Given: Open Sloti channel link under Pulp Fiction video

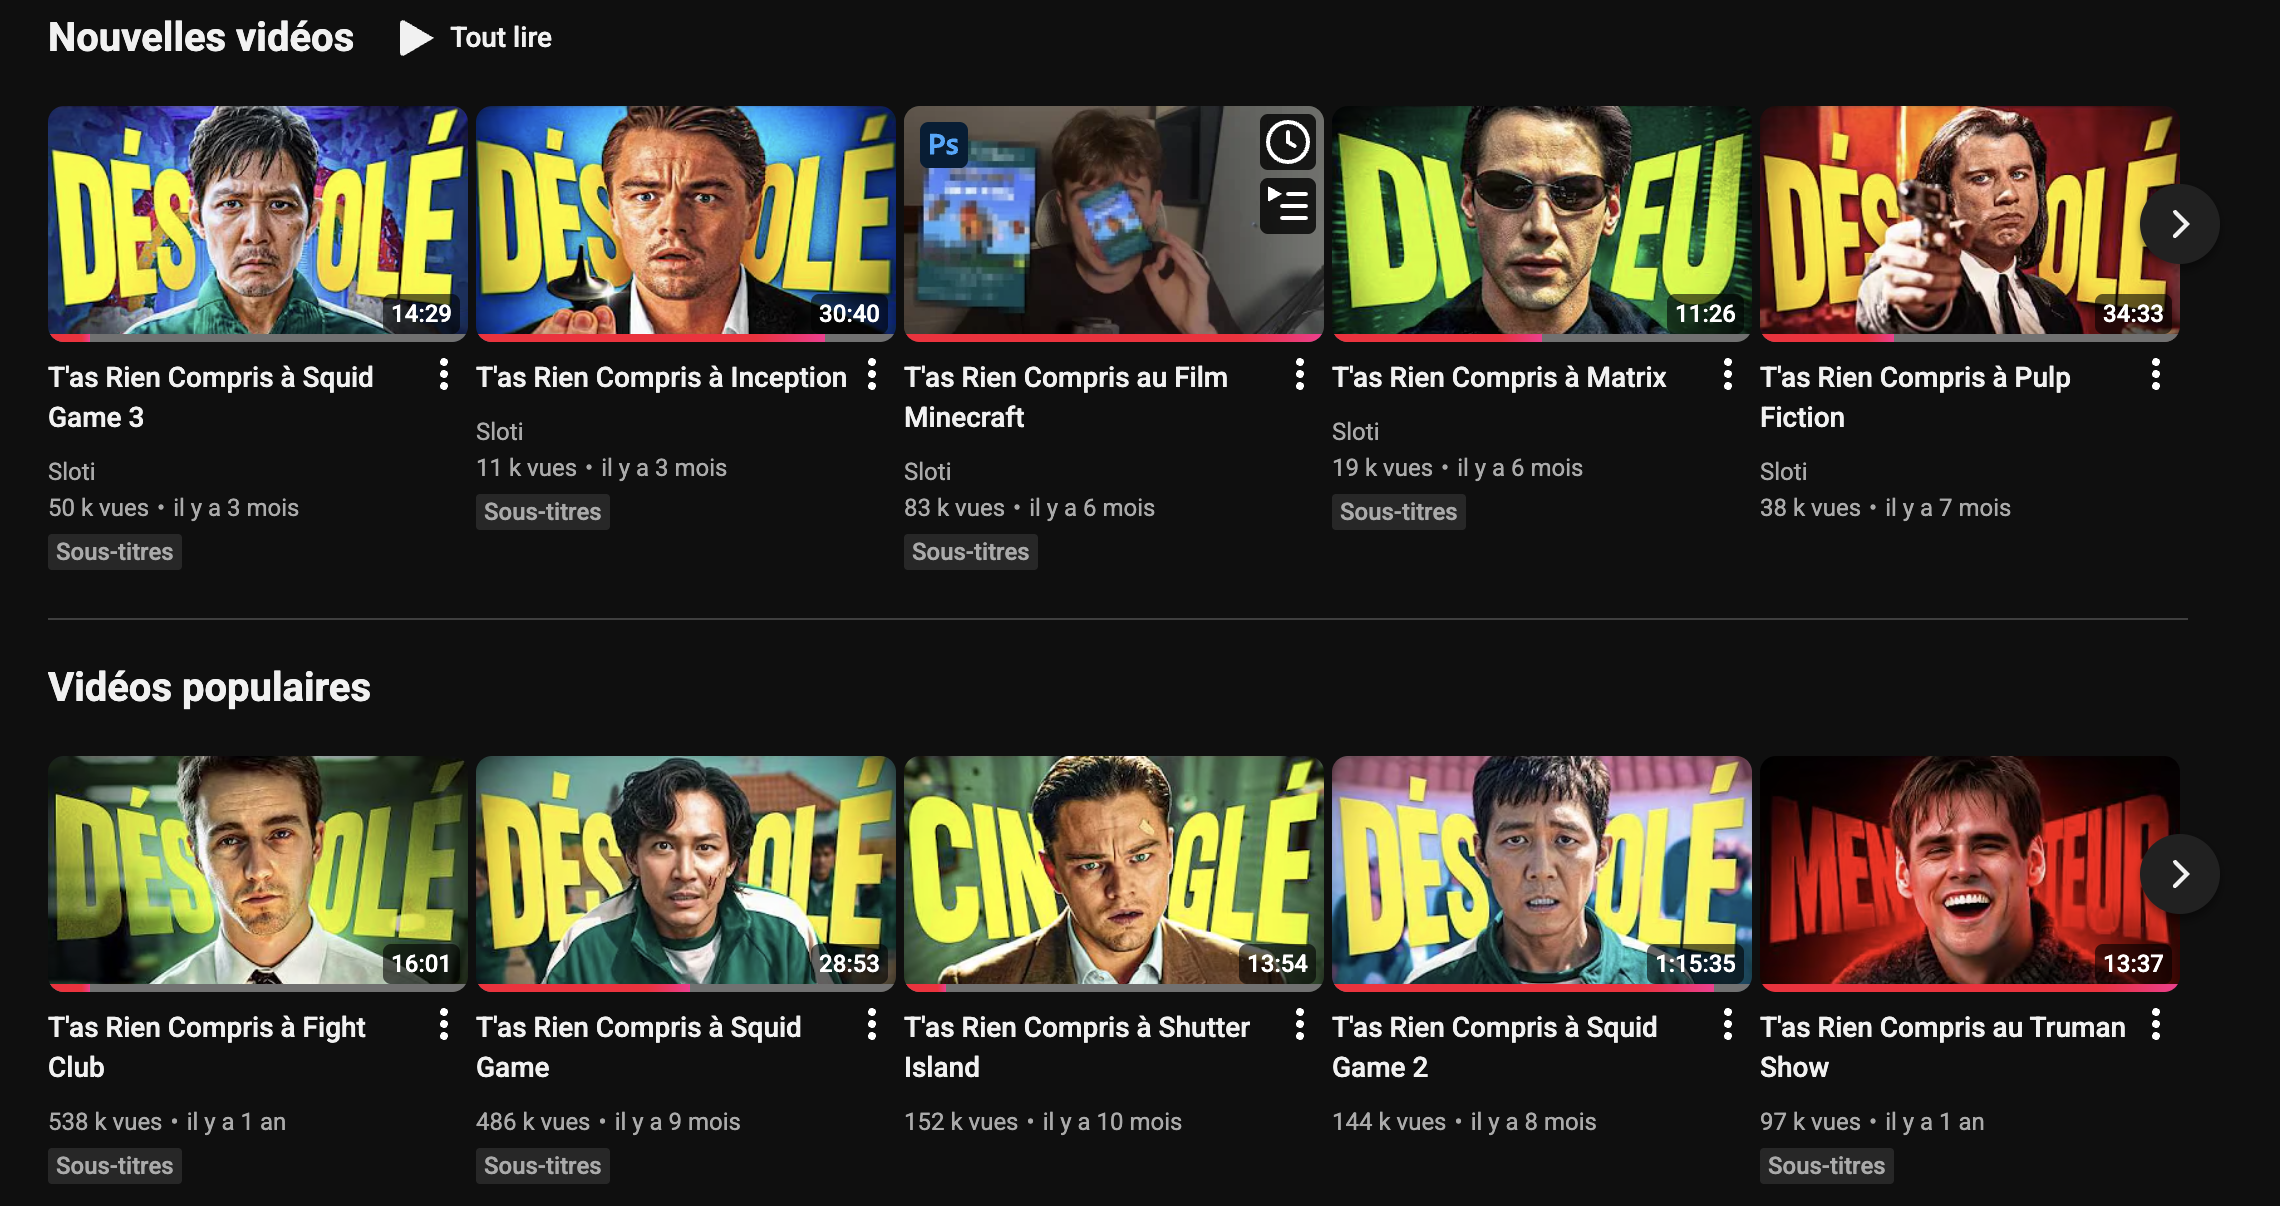Looking at the screenshot, I should click(1783, 472).
